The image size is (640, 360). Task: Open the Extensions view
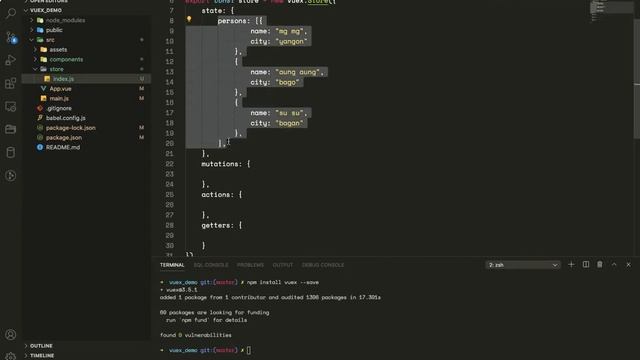11,83
